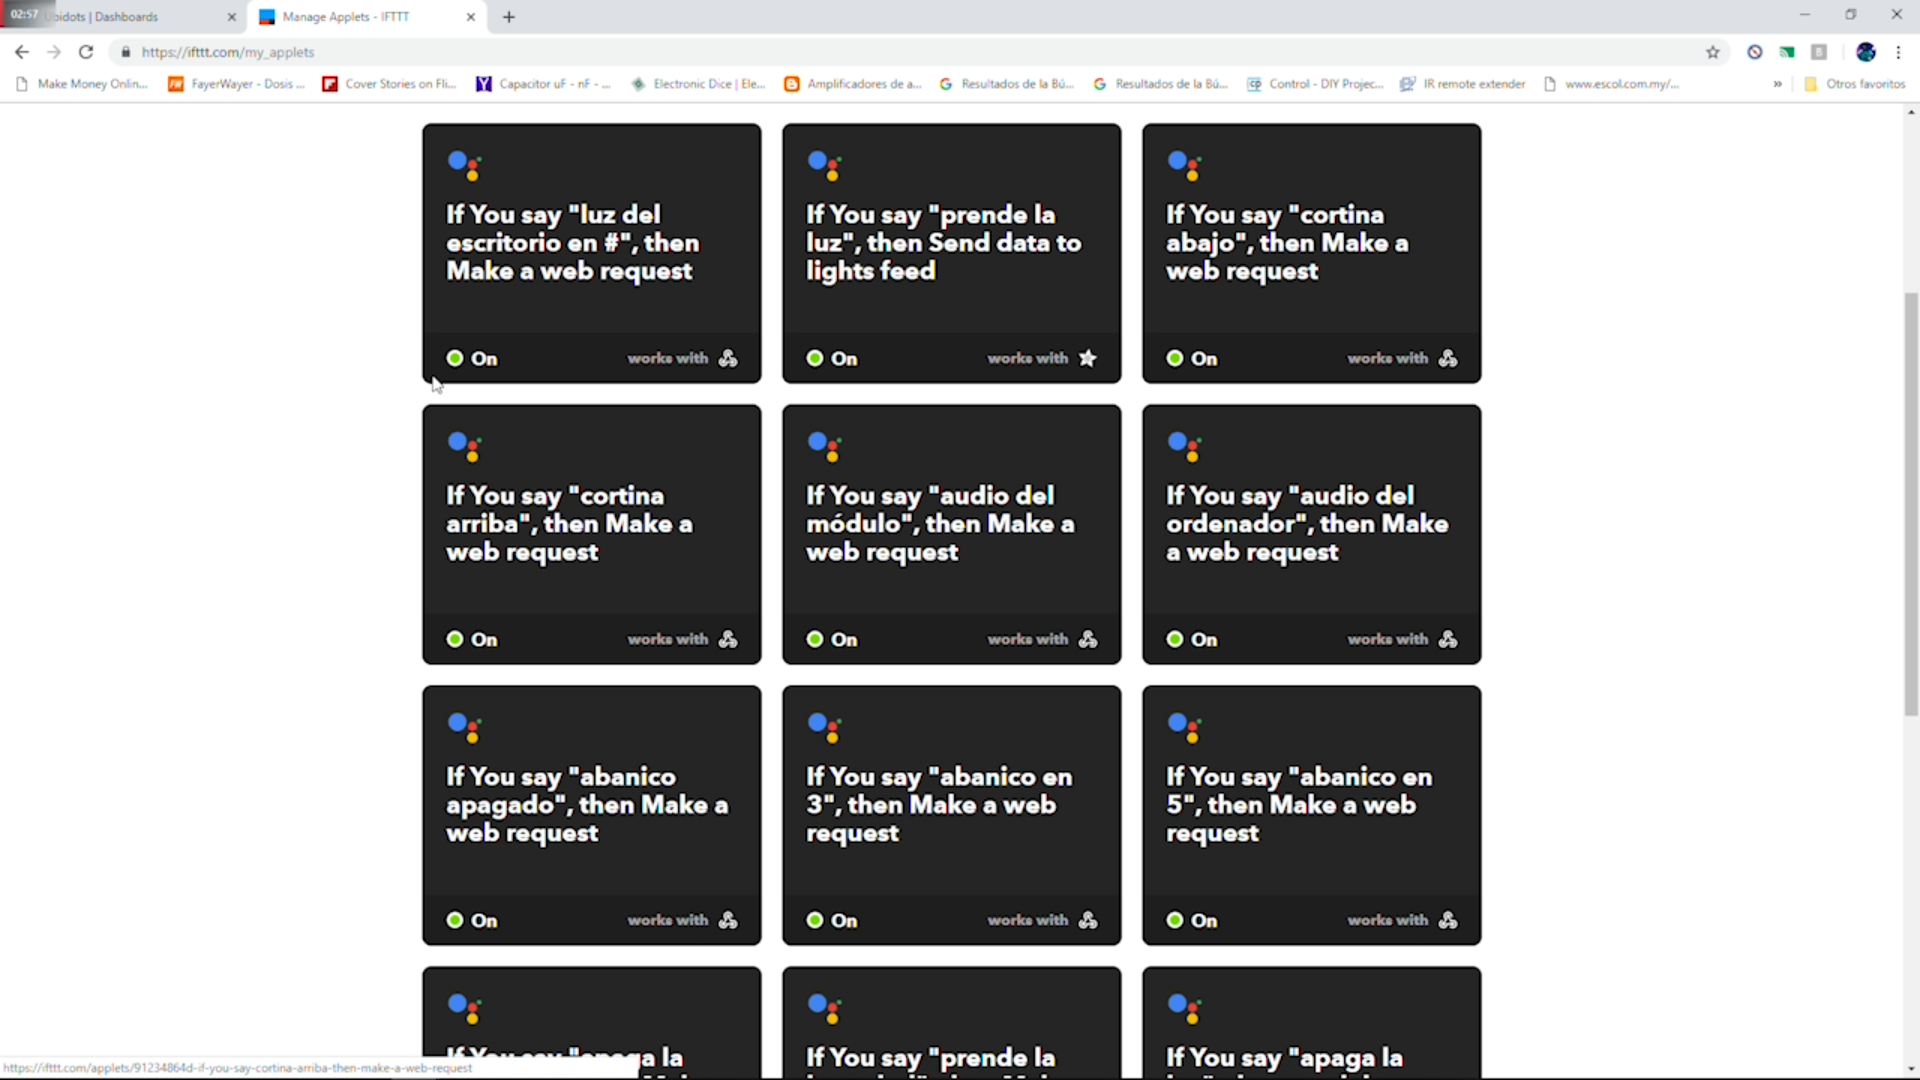The width and height of the screenshot is (1920, 1080).
Task: Open the IR remote extender bookmark
Action: click(1463, 84)
